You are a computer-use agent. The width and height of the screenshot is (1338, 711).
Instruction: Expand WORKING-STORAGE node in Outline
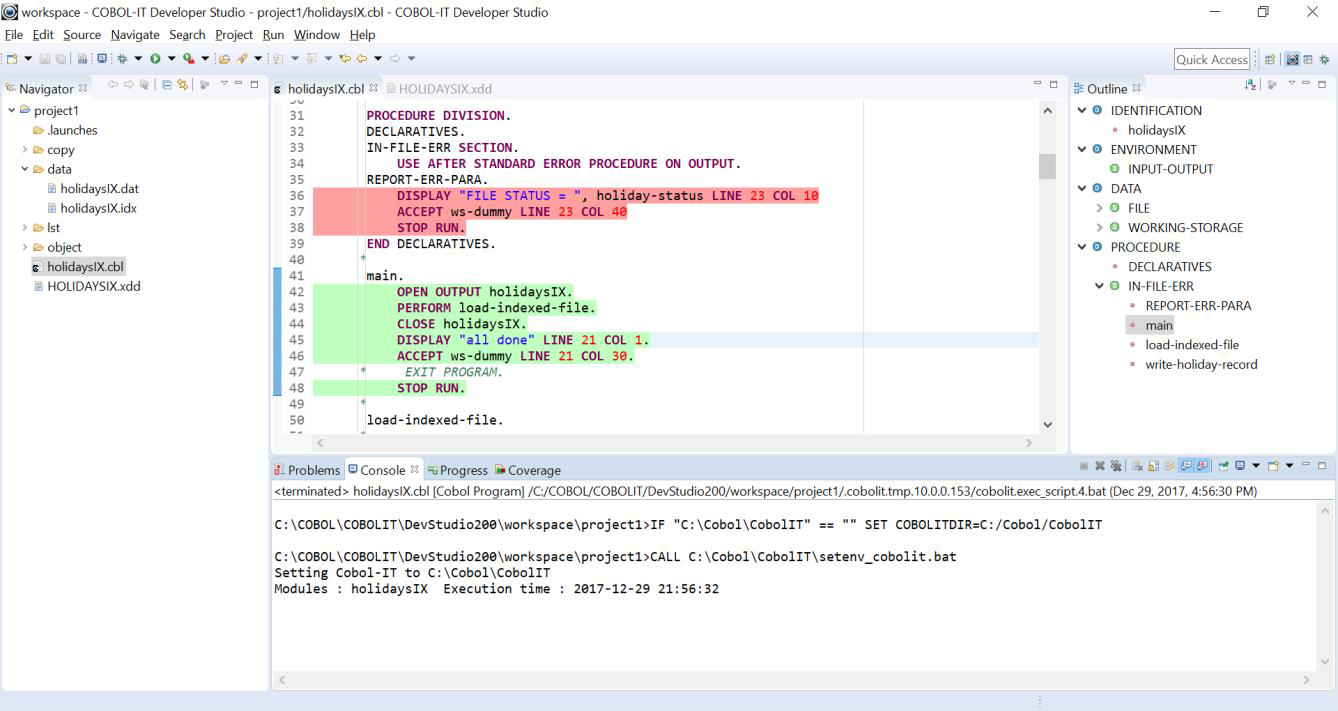pyautogui.click(x=1100, y=228)
